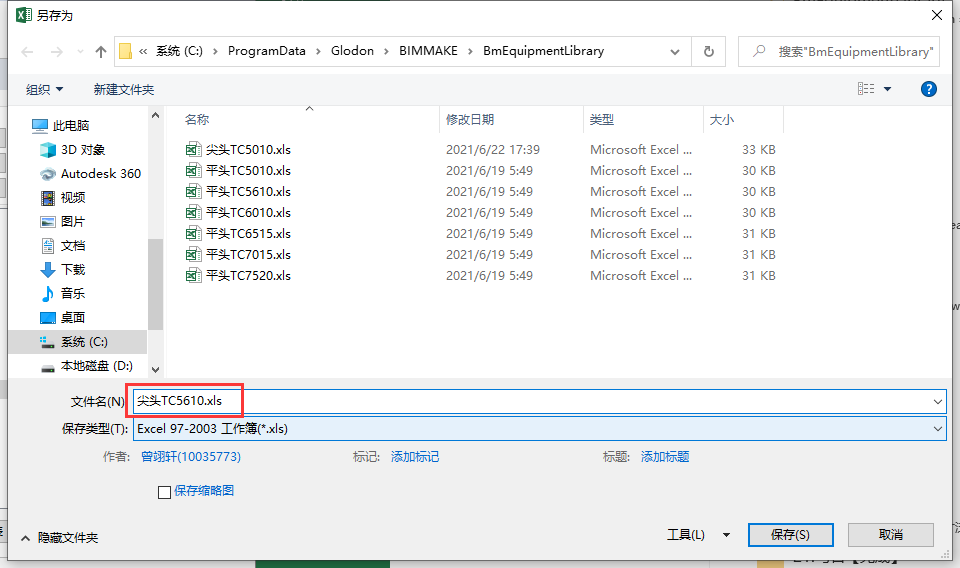
Task: Click Excel icon of 平头TC7520.xls
Action: (193, 275)
